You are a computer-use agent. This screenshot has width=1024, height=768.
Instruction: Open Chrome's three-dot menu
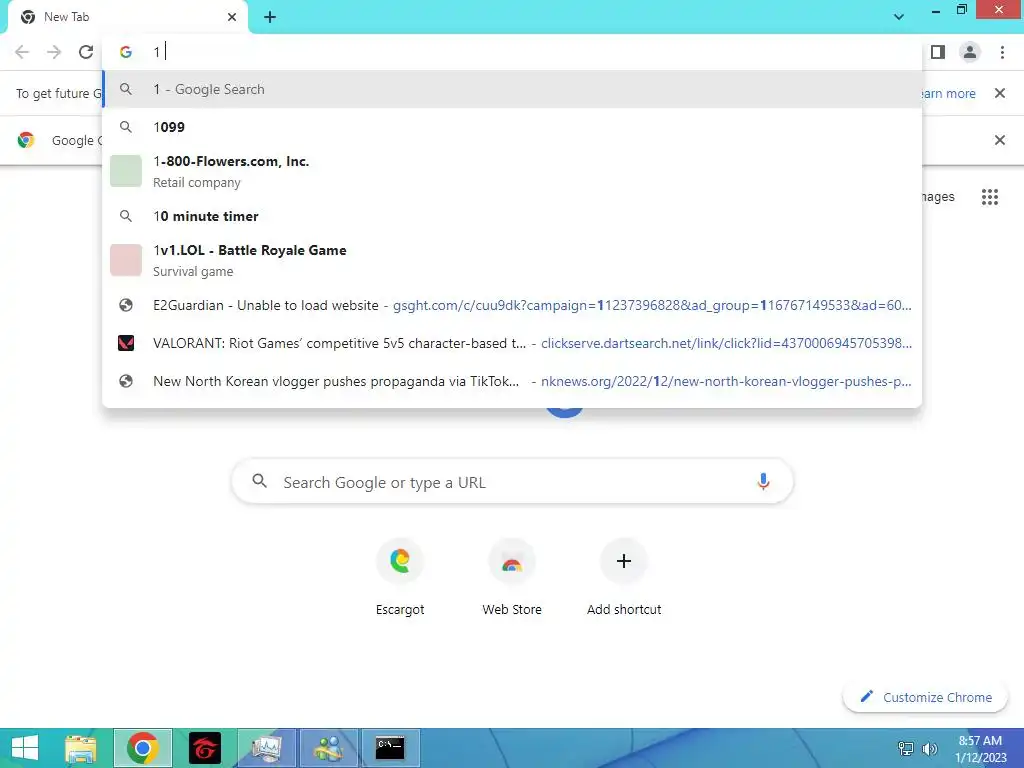(1002, 52)
